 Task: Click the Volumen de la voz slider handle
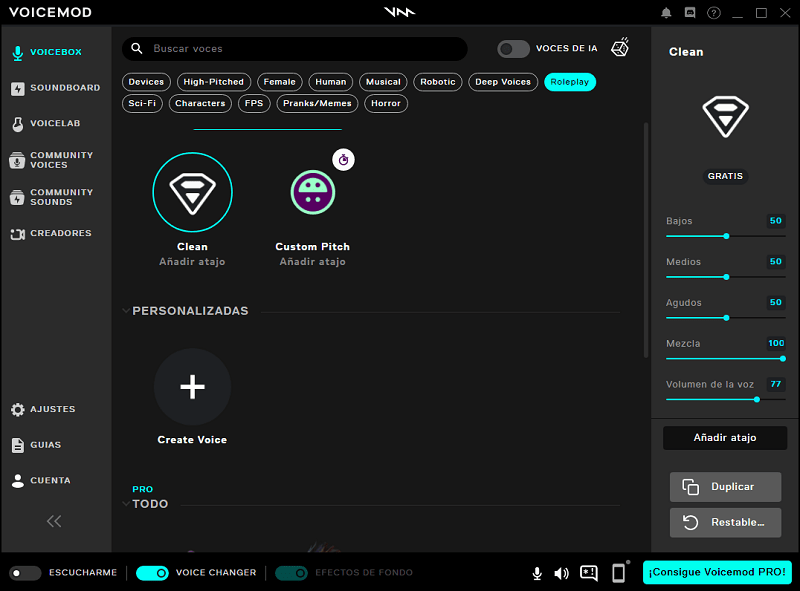757,400
